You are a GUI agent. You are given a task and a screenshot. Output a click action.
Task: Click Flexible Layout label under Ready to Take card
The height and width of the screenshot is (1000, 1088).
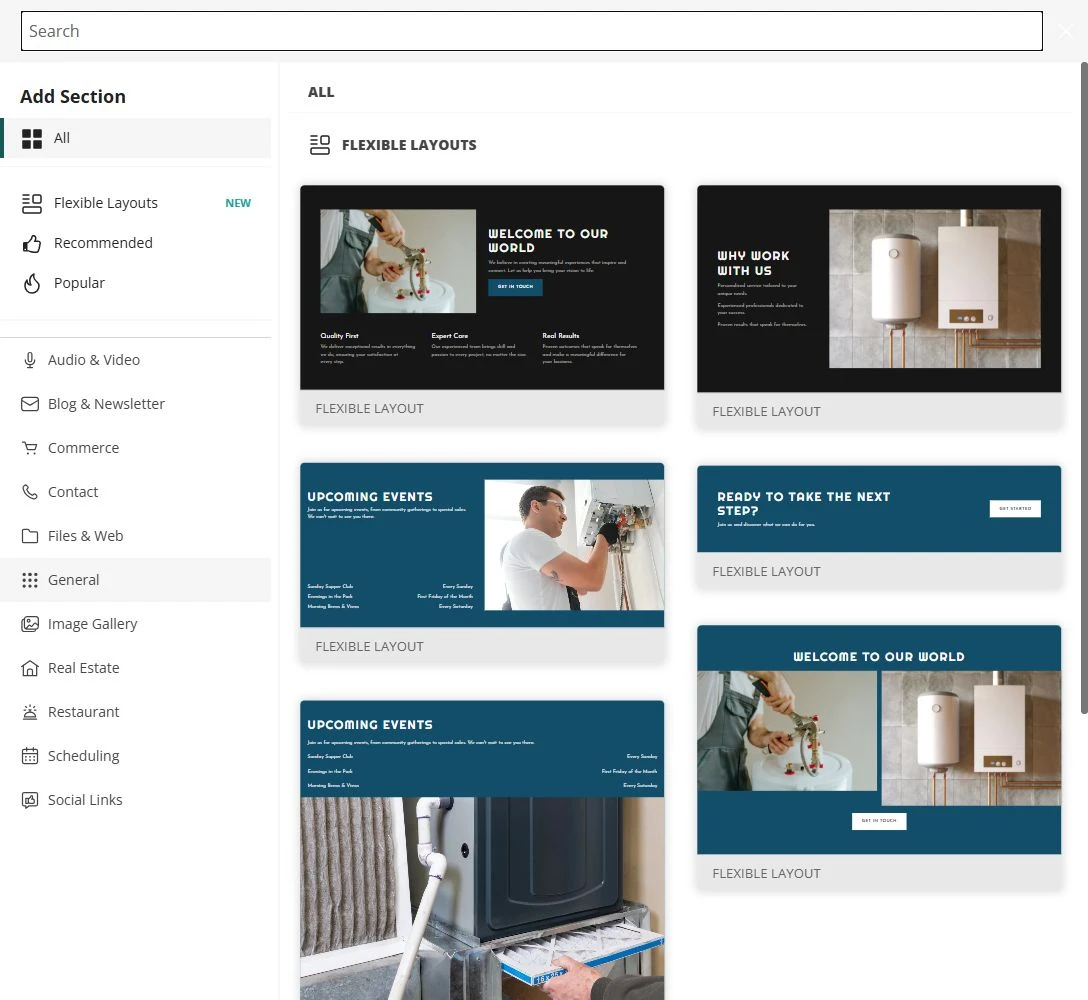coord(766,571)
